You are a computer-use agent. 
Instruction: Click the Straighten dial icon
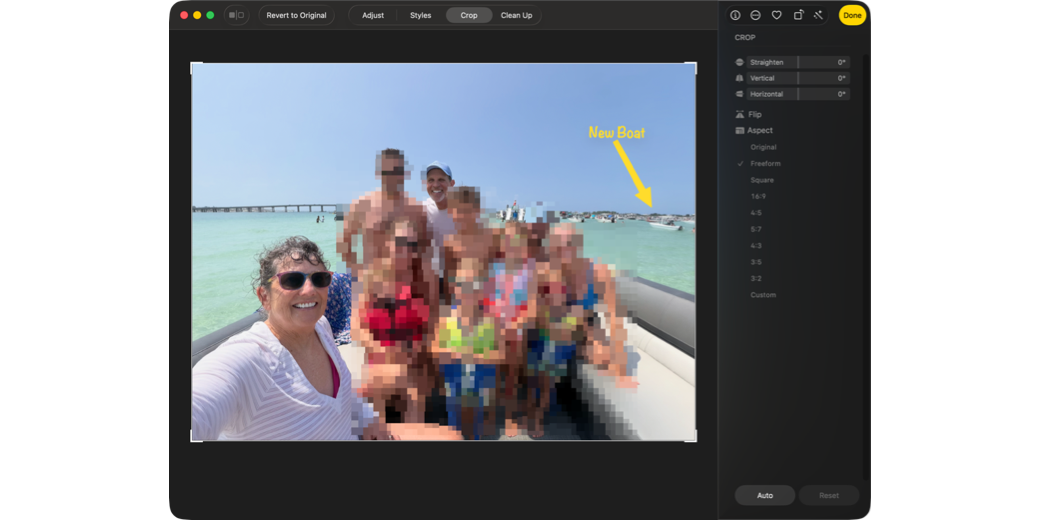(740, 62)
